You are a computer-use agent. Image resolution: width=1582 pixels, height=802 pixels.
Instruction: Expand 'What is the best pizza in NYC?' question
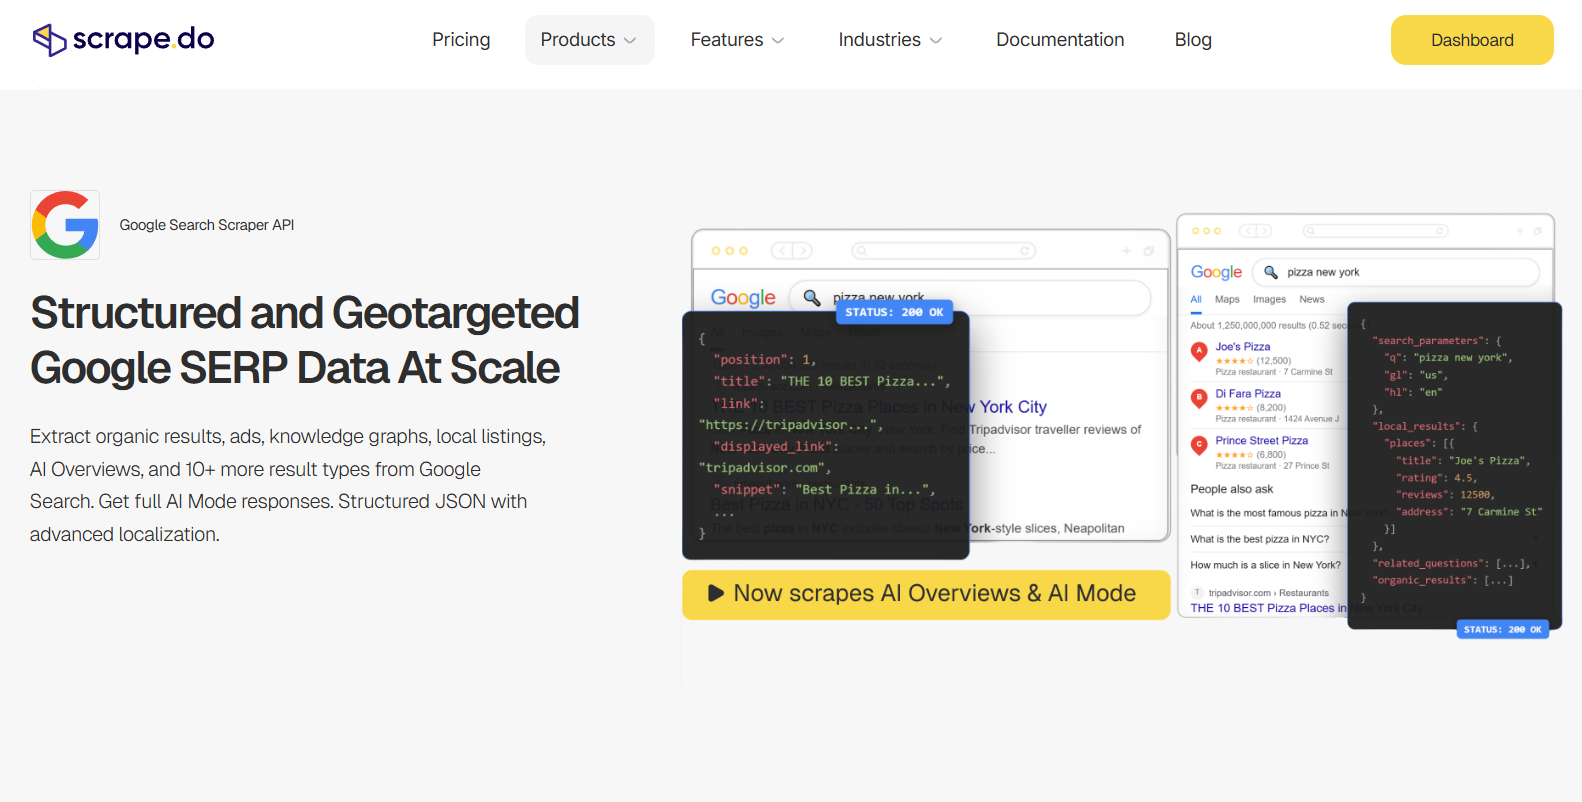[x=1260, y=539]
